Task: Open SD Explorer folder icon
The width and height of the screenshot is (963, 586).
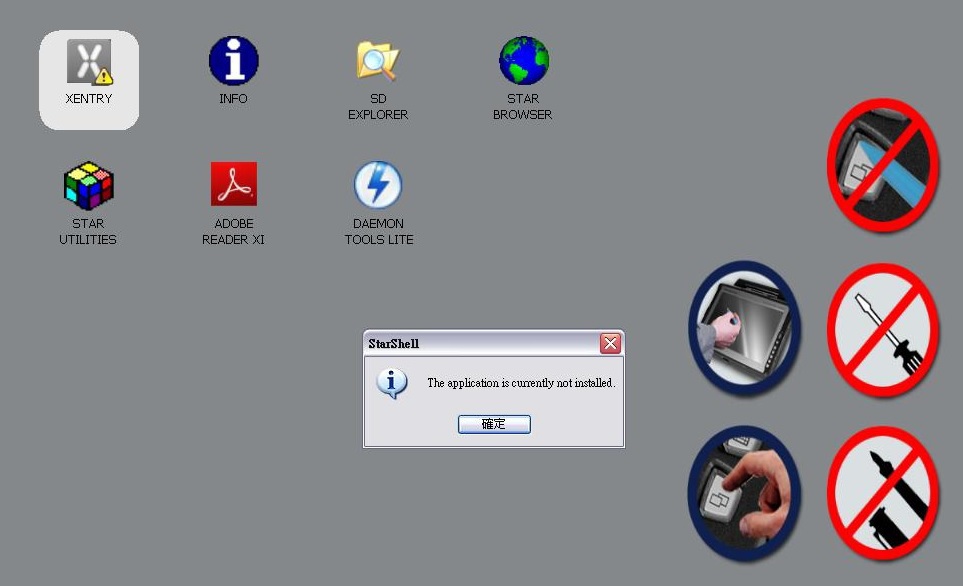Action: click(377, 61)
